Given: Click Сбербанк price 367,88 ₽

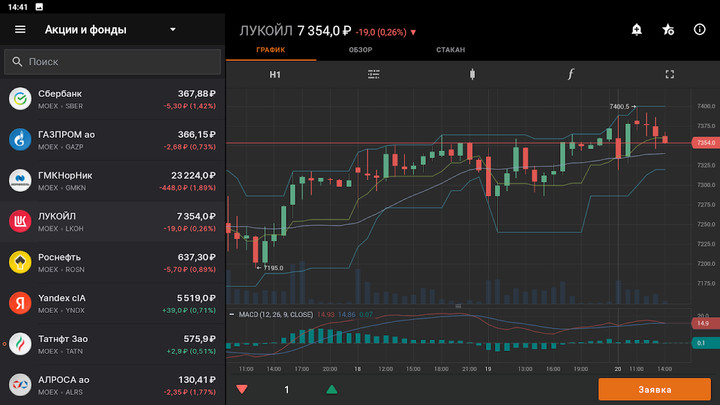Looking at the screenshot, I should click(197, 94).
